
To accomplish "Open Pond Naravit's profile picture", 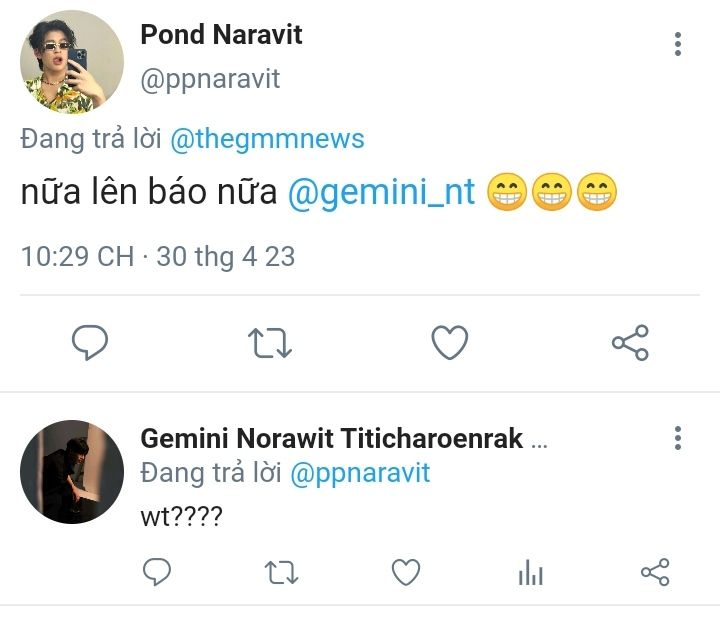I will click(72, 62).
